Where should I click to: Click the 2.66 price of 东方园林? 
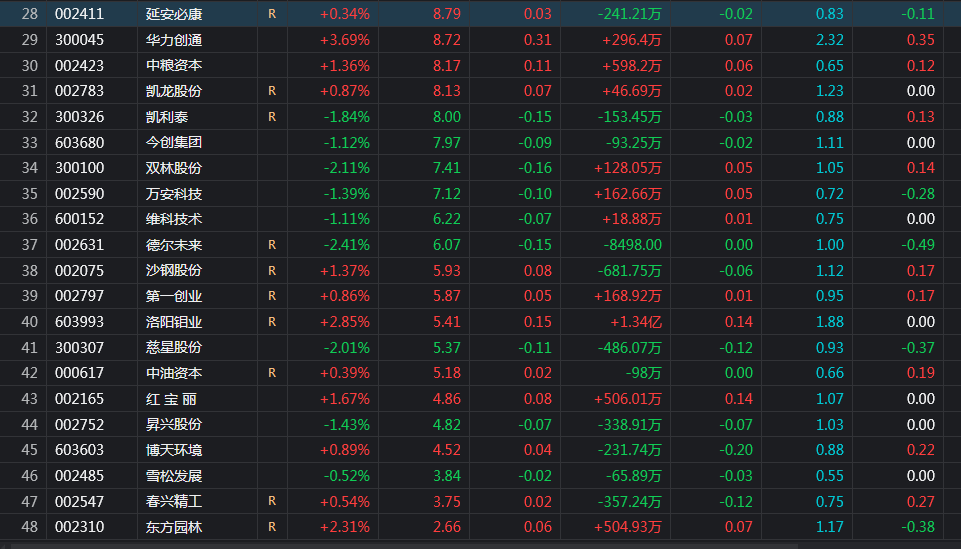pyautogui.click(x=447, y=528)
